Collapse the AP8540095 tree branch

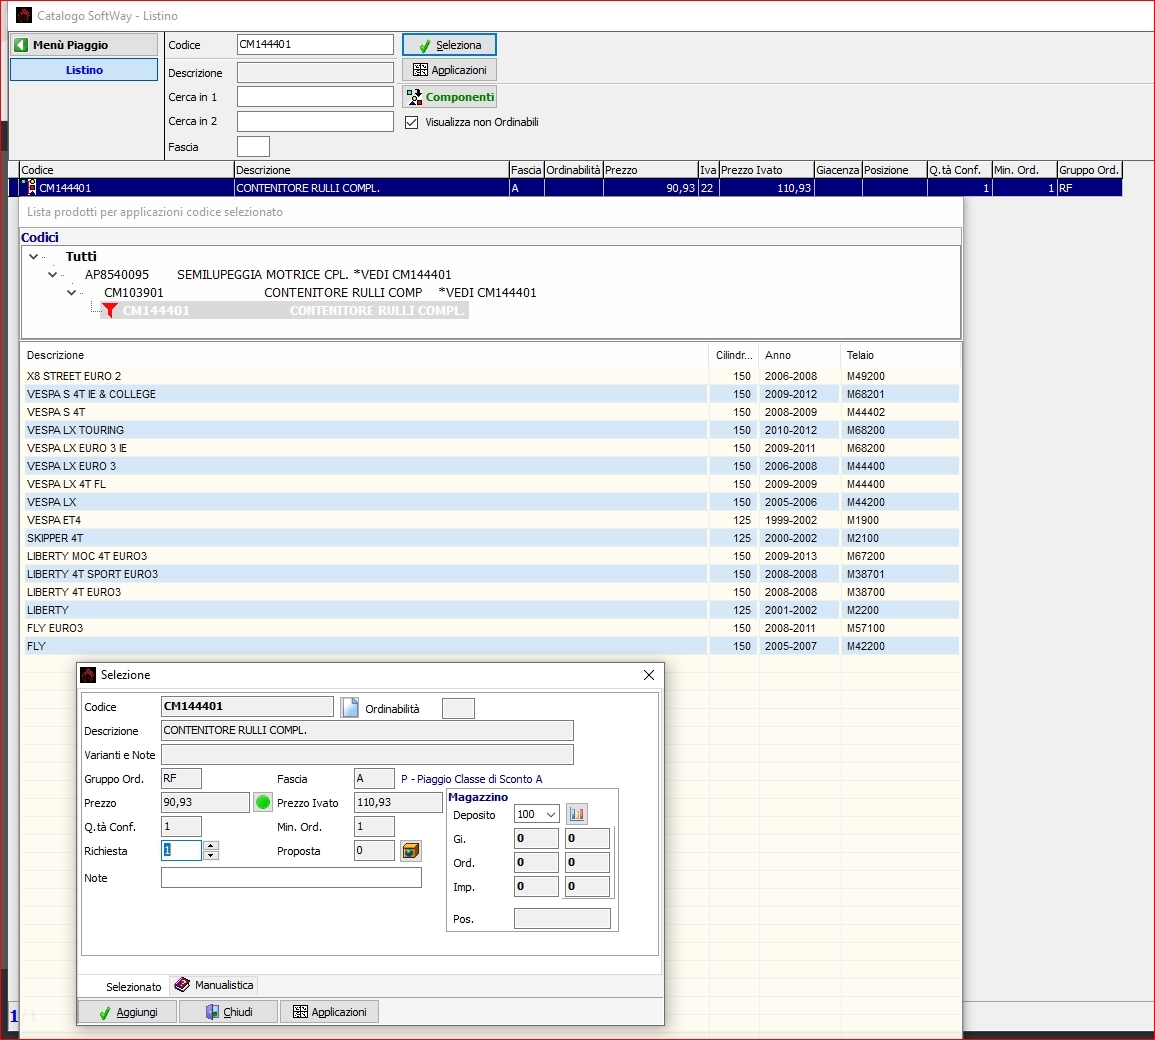click(x=53, y=275)
